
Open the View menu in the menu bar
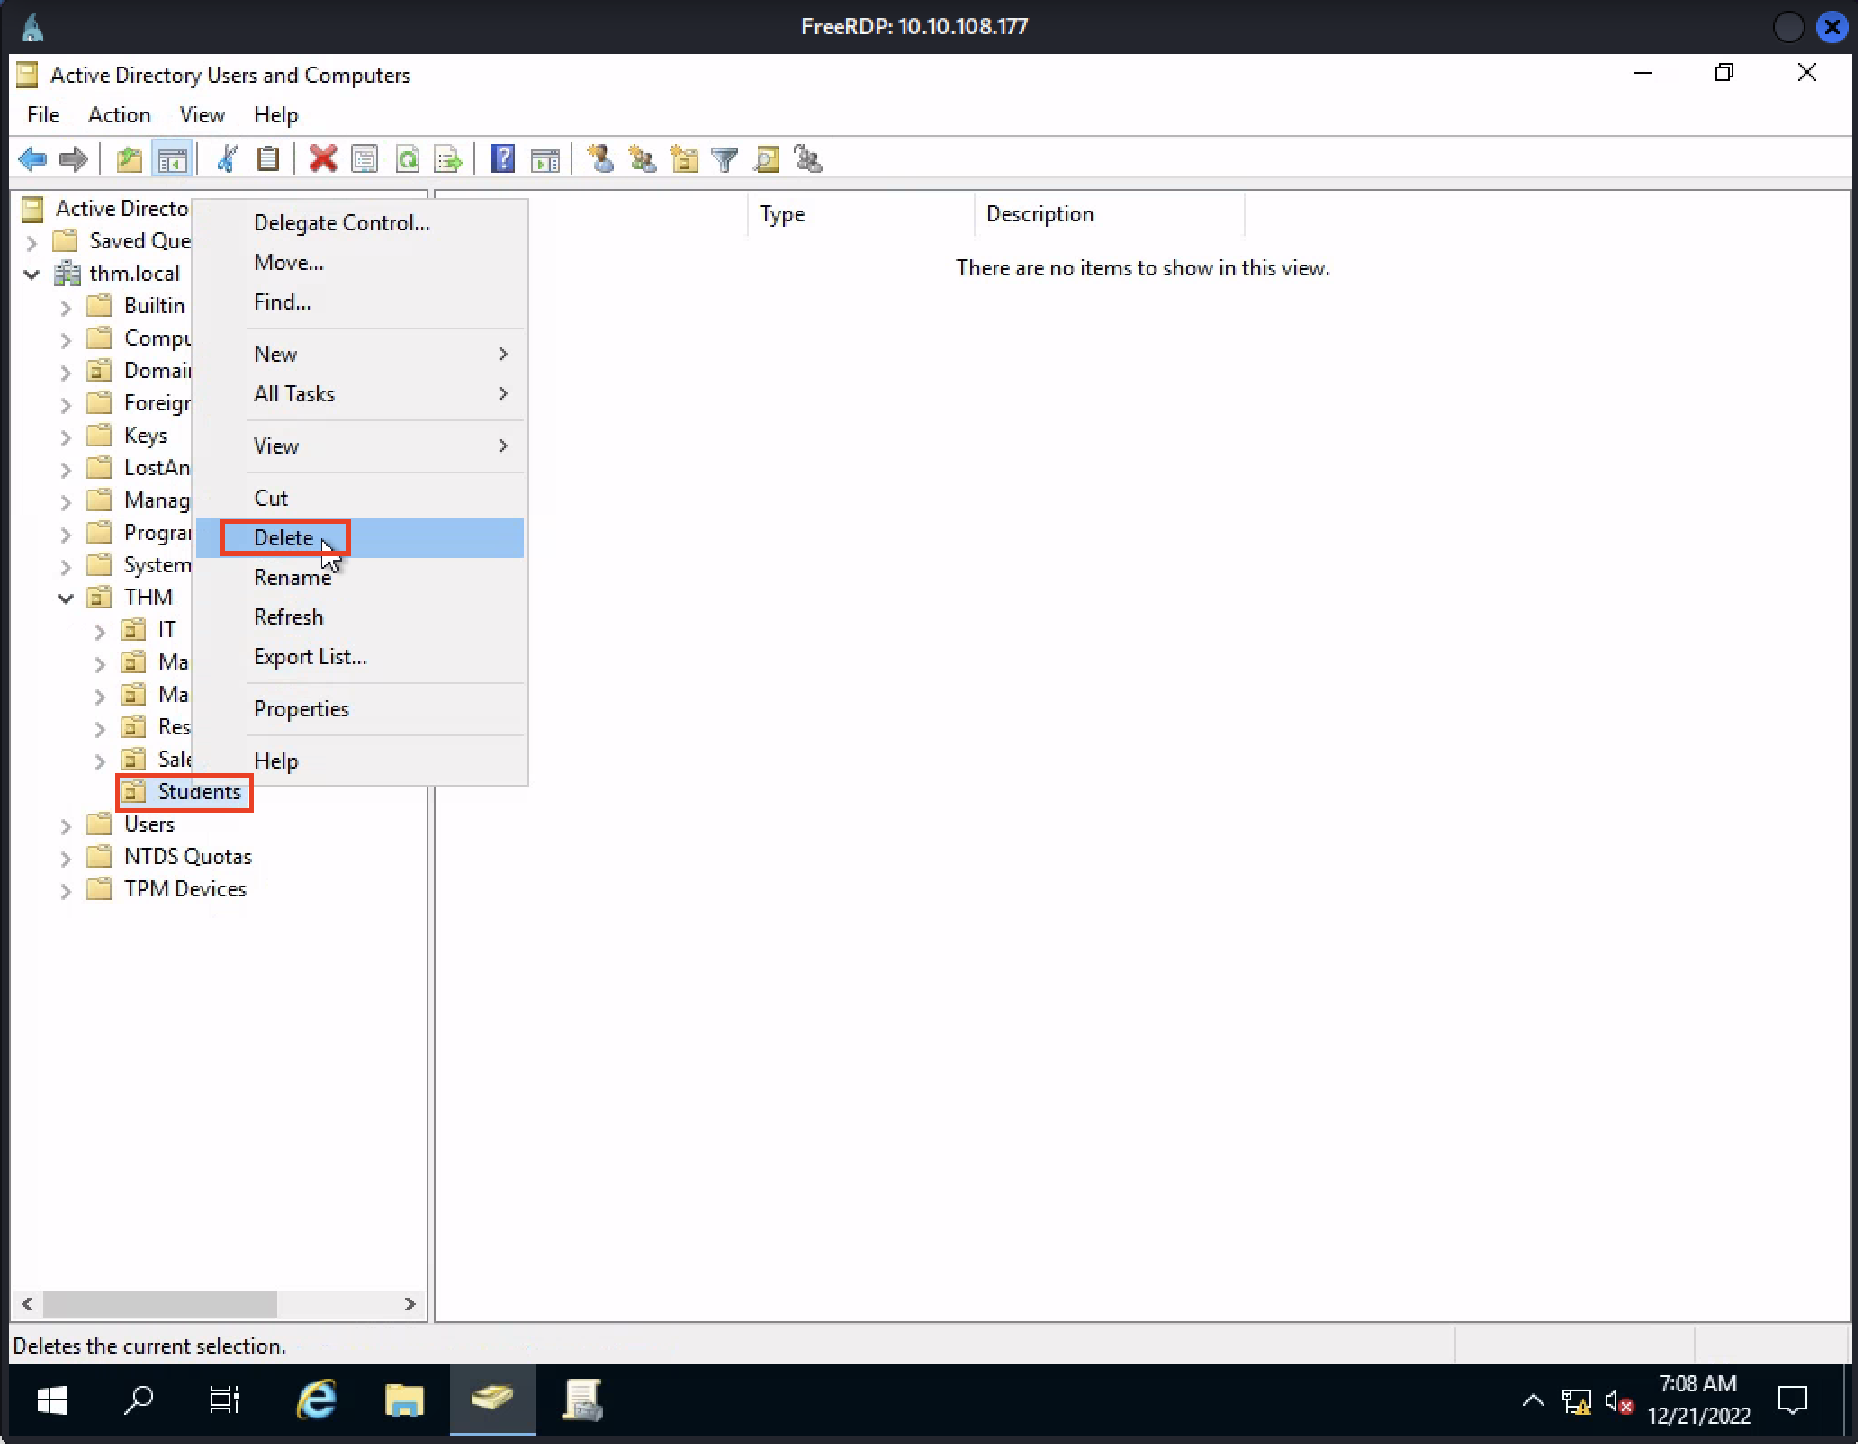202,115
